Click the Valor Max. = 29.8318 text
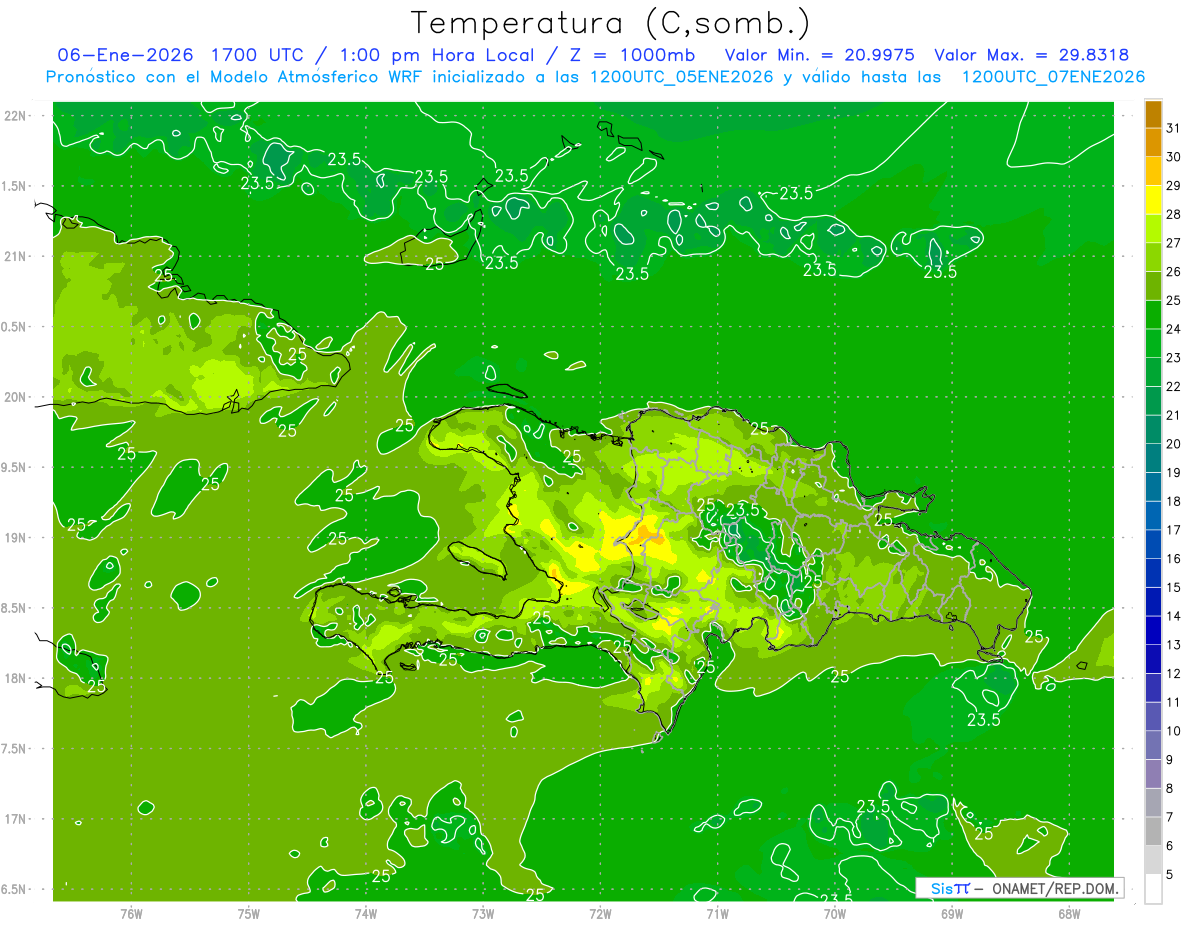Image resolution: width=1200 pixels, height=927 pixels. pyautogui.click(x=1032, y=55)
